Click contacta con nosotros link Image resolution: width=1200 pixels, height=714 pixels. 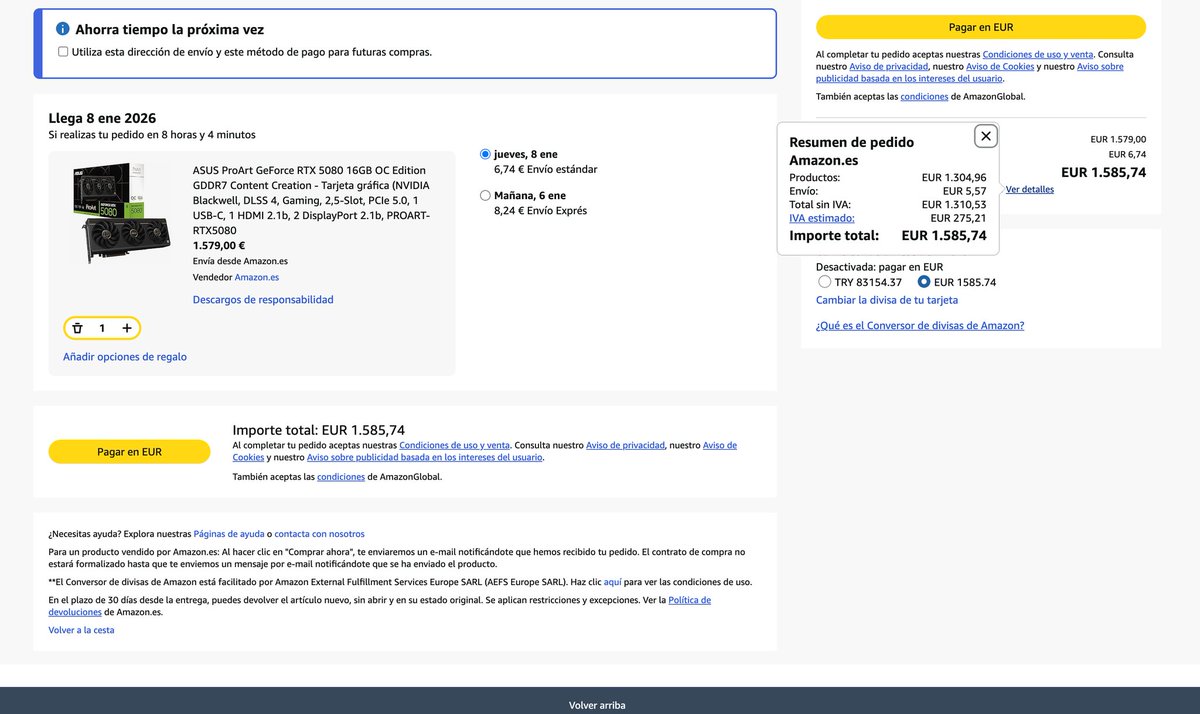pyautogui.click(x=319, y=534)
